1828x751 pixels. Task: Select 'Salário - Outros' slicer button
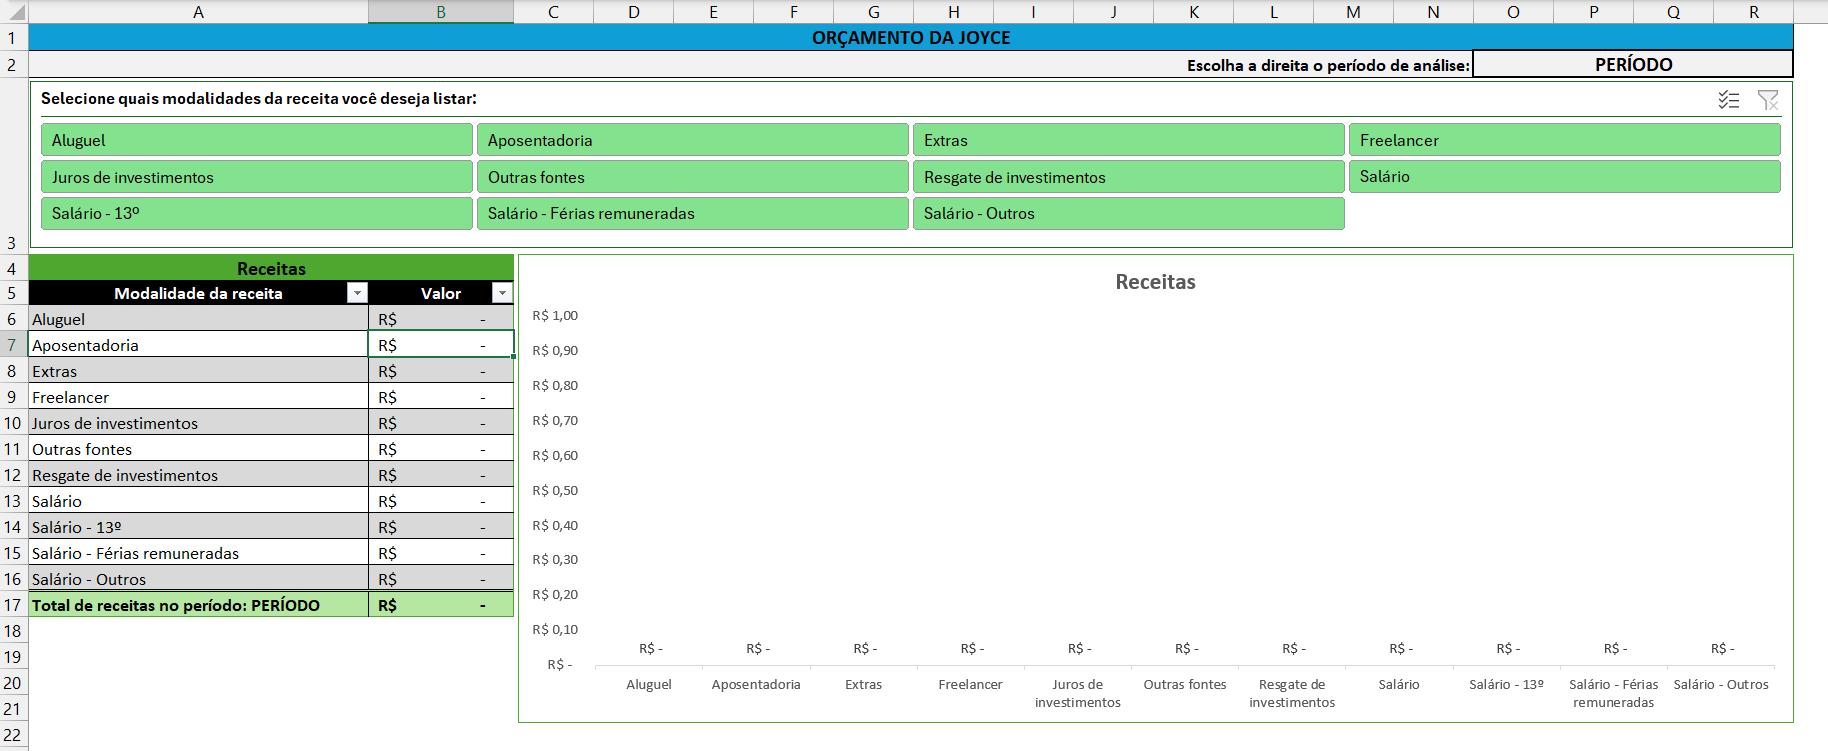click(1128, 213)
